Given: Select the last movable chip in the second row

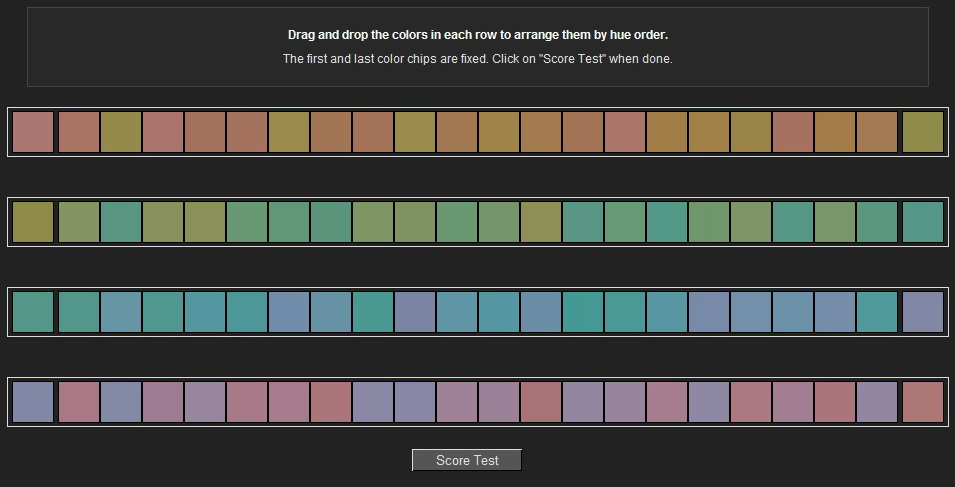Looking at the screenshot, I should coord(877,222).
